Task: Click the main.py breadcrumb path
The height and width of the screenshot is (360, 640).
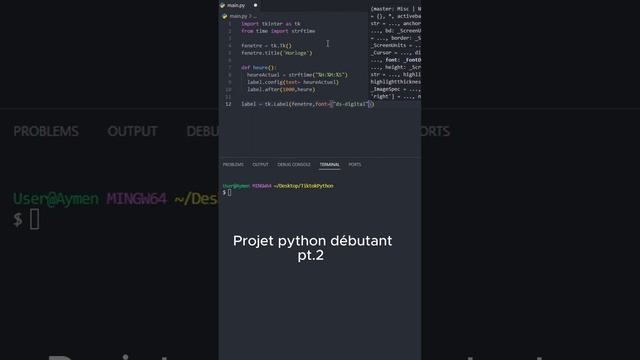Action: [238, 16]
